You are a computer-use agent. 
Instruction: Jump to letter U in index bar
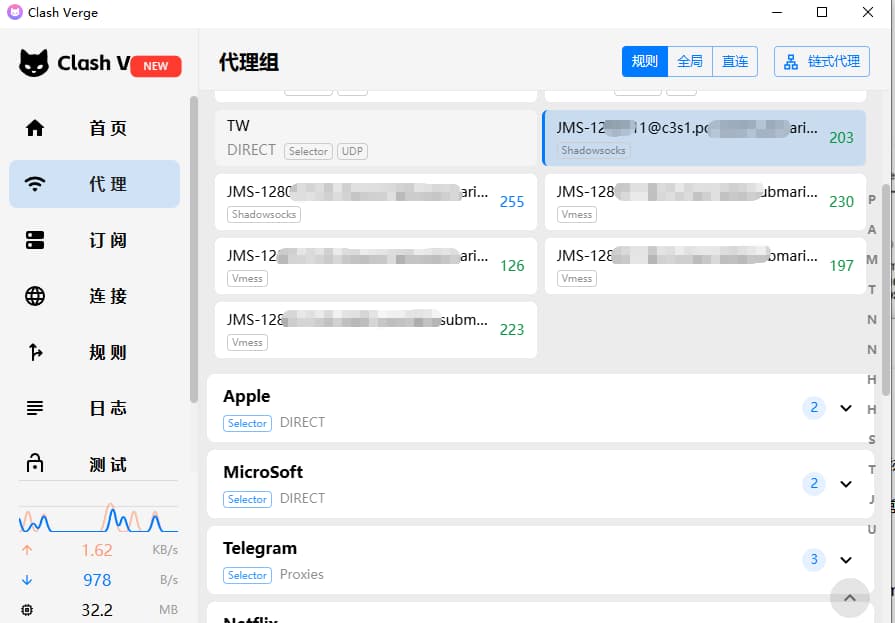point(872,529)
